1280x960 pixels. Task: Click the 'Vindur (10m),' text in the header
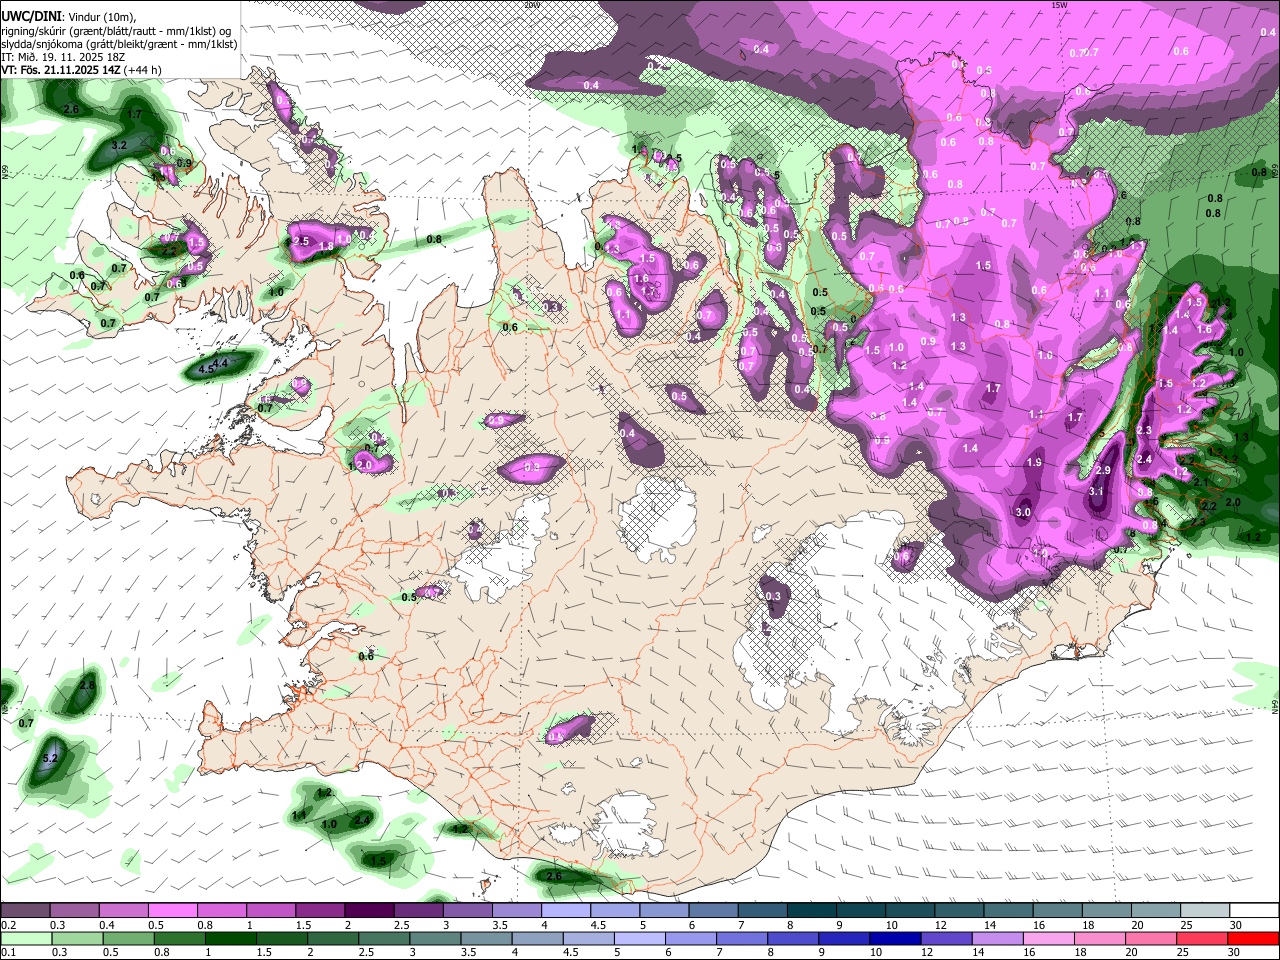click(102, 17)
